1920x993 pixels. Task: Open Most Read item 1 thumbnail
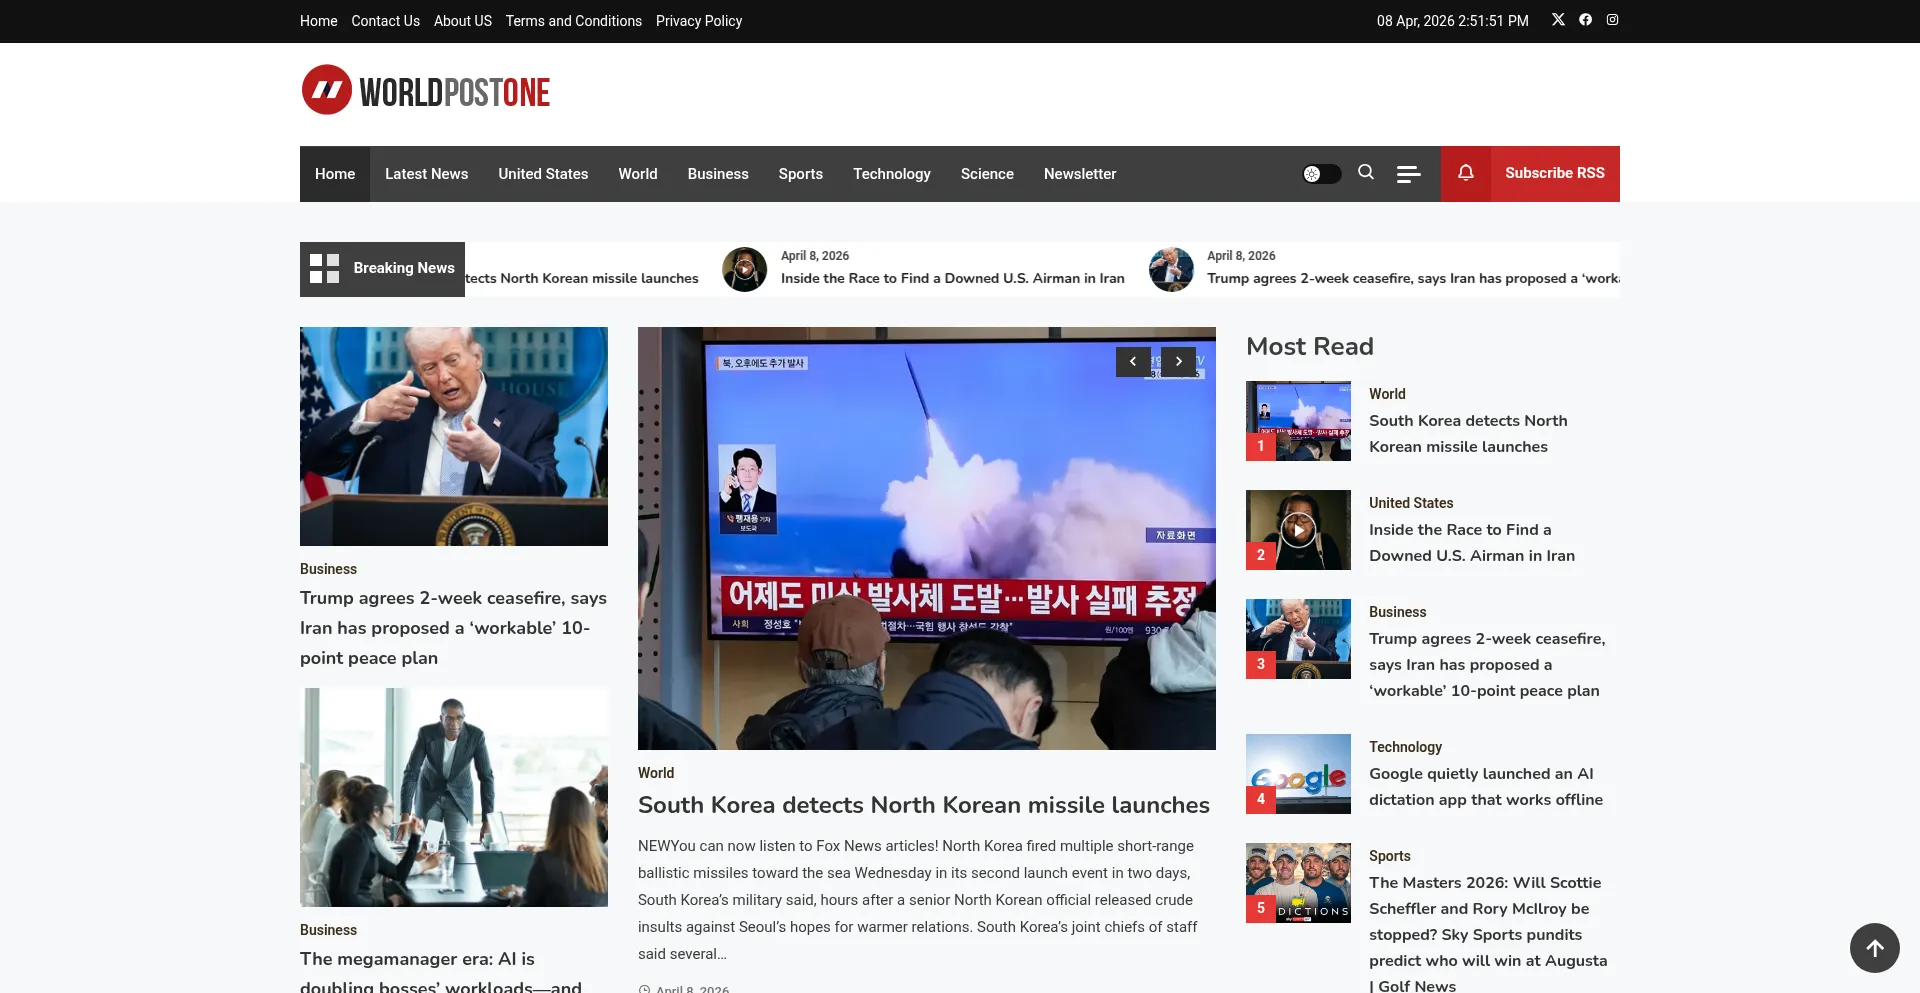click(x=1298, y=421)
